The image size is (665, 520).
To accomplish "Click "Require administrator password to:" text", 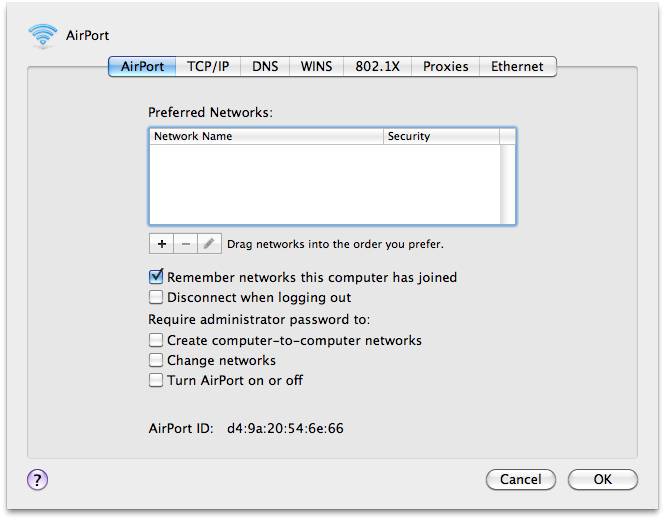I will 259,319.
